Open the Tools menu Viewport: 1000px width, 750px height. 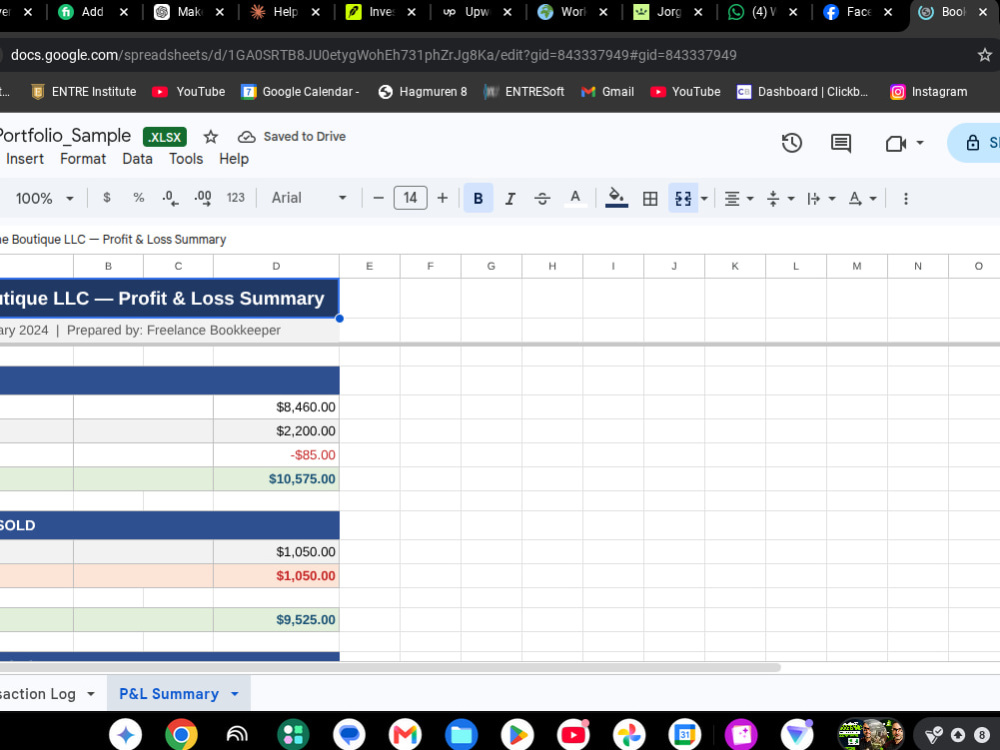(x=186, y=159)
